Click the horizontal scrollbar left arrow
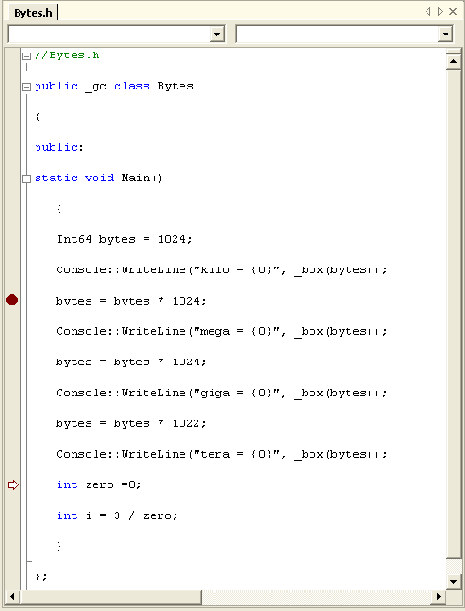 pos(12,596)
